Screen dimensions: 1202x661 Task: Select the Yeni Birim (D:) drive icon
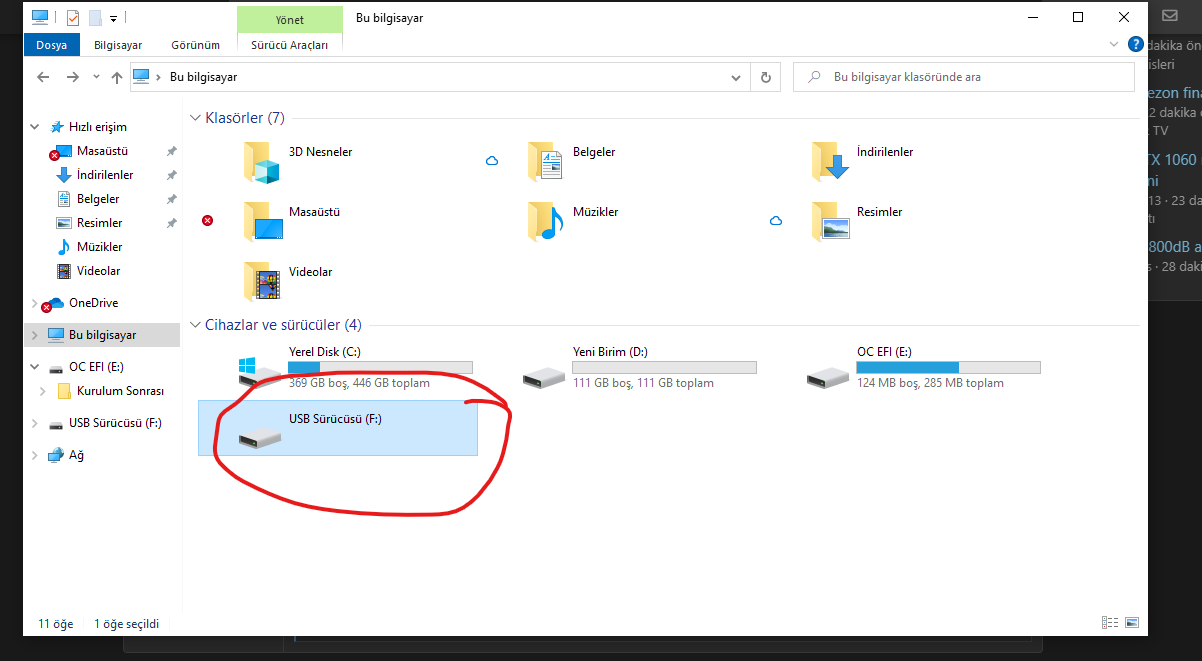(x=546, y=377)
